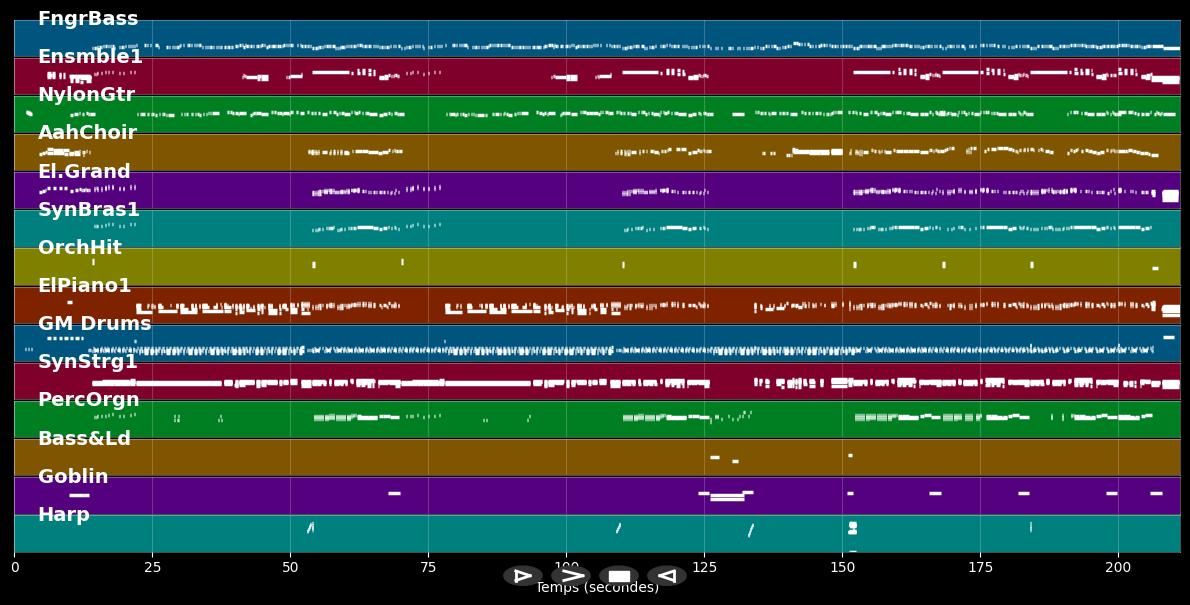Pick the SynStrg1 track label

88,362
